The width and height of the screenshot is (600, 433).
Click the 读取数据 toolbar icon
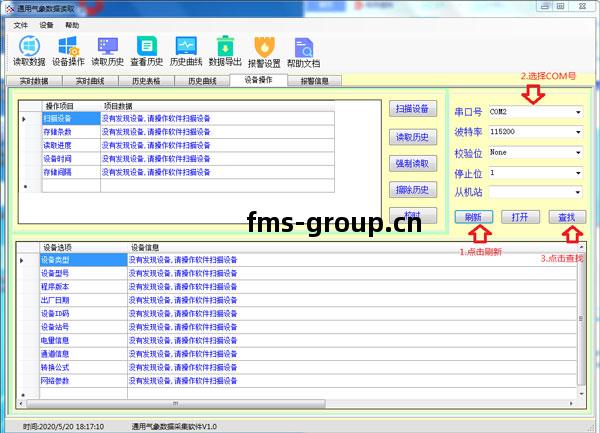click(30, 47)
